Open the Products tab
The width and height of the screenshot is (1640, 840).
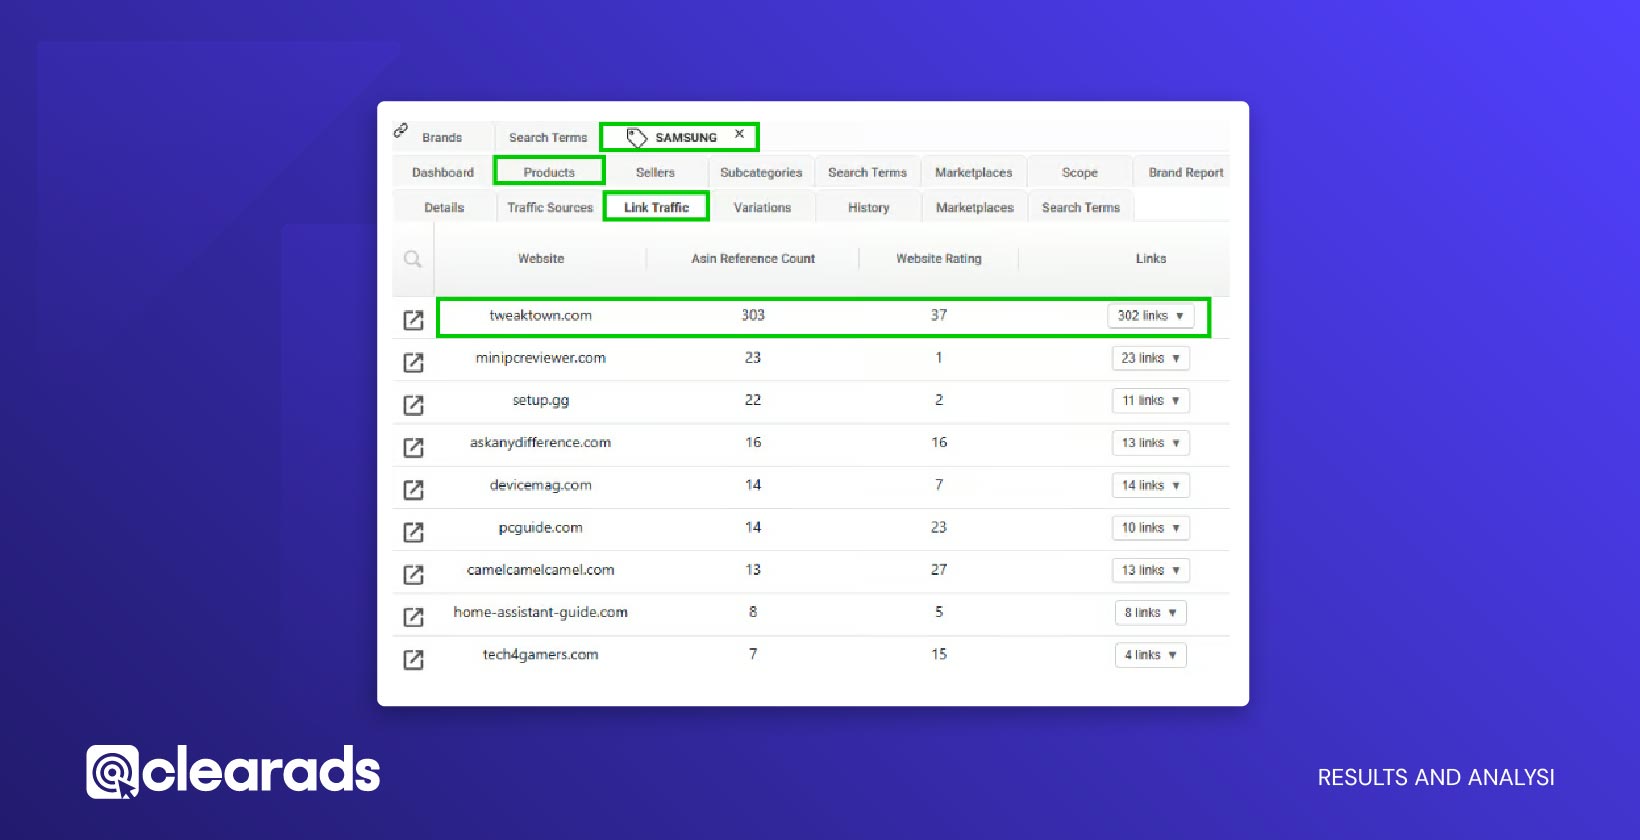coord(549,172)
